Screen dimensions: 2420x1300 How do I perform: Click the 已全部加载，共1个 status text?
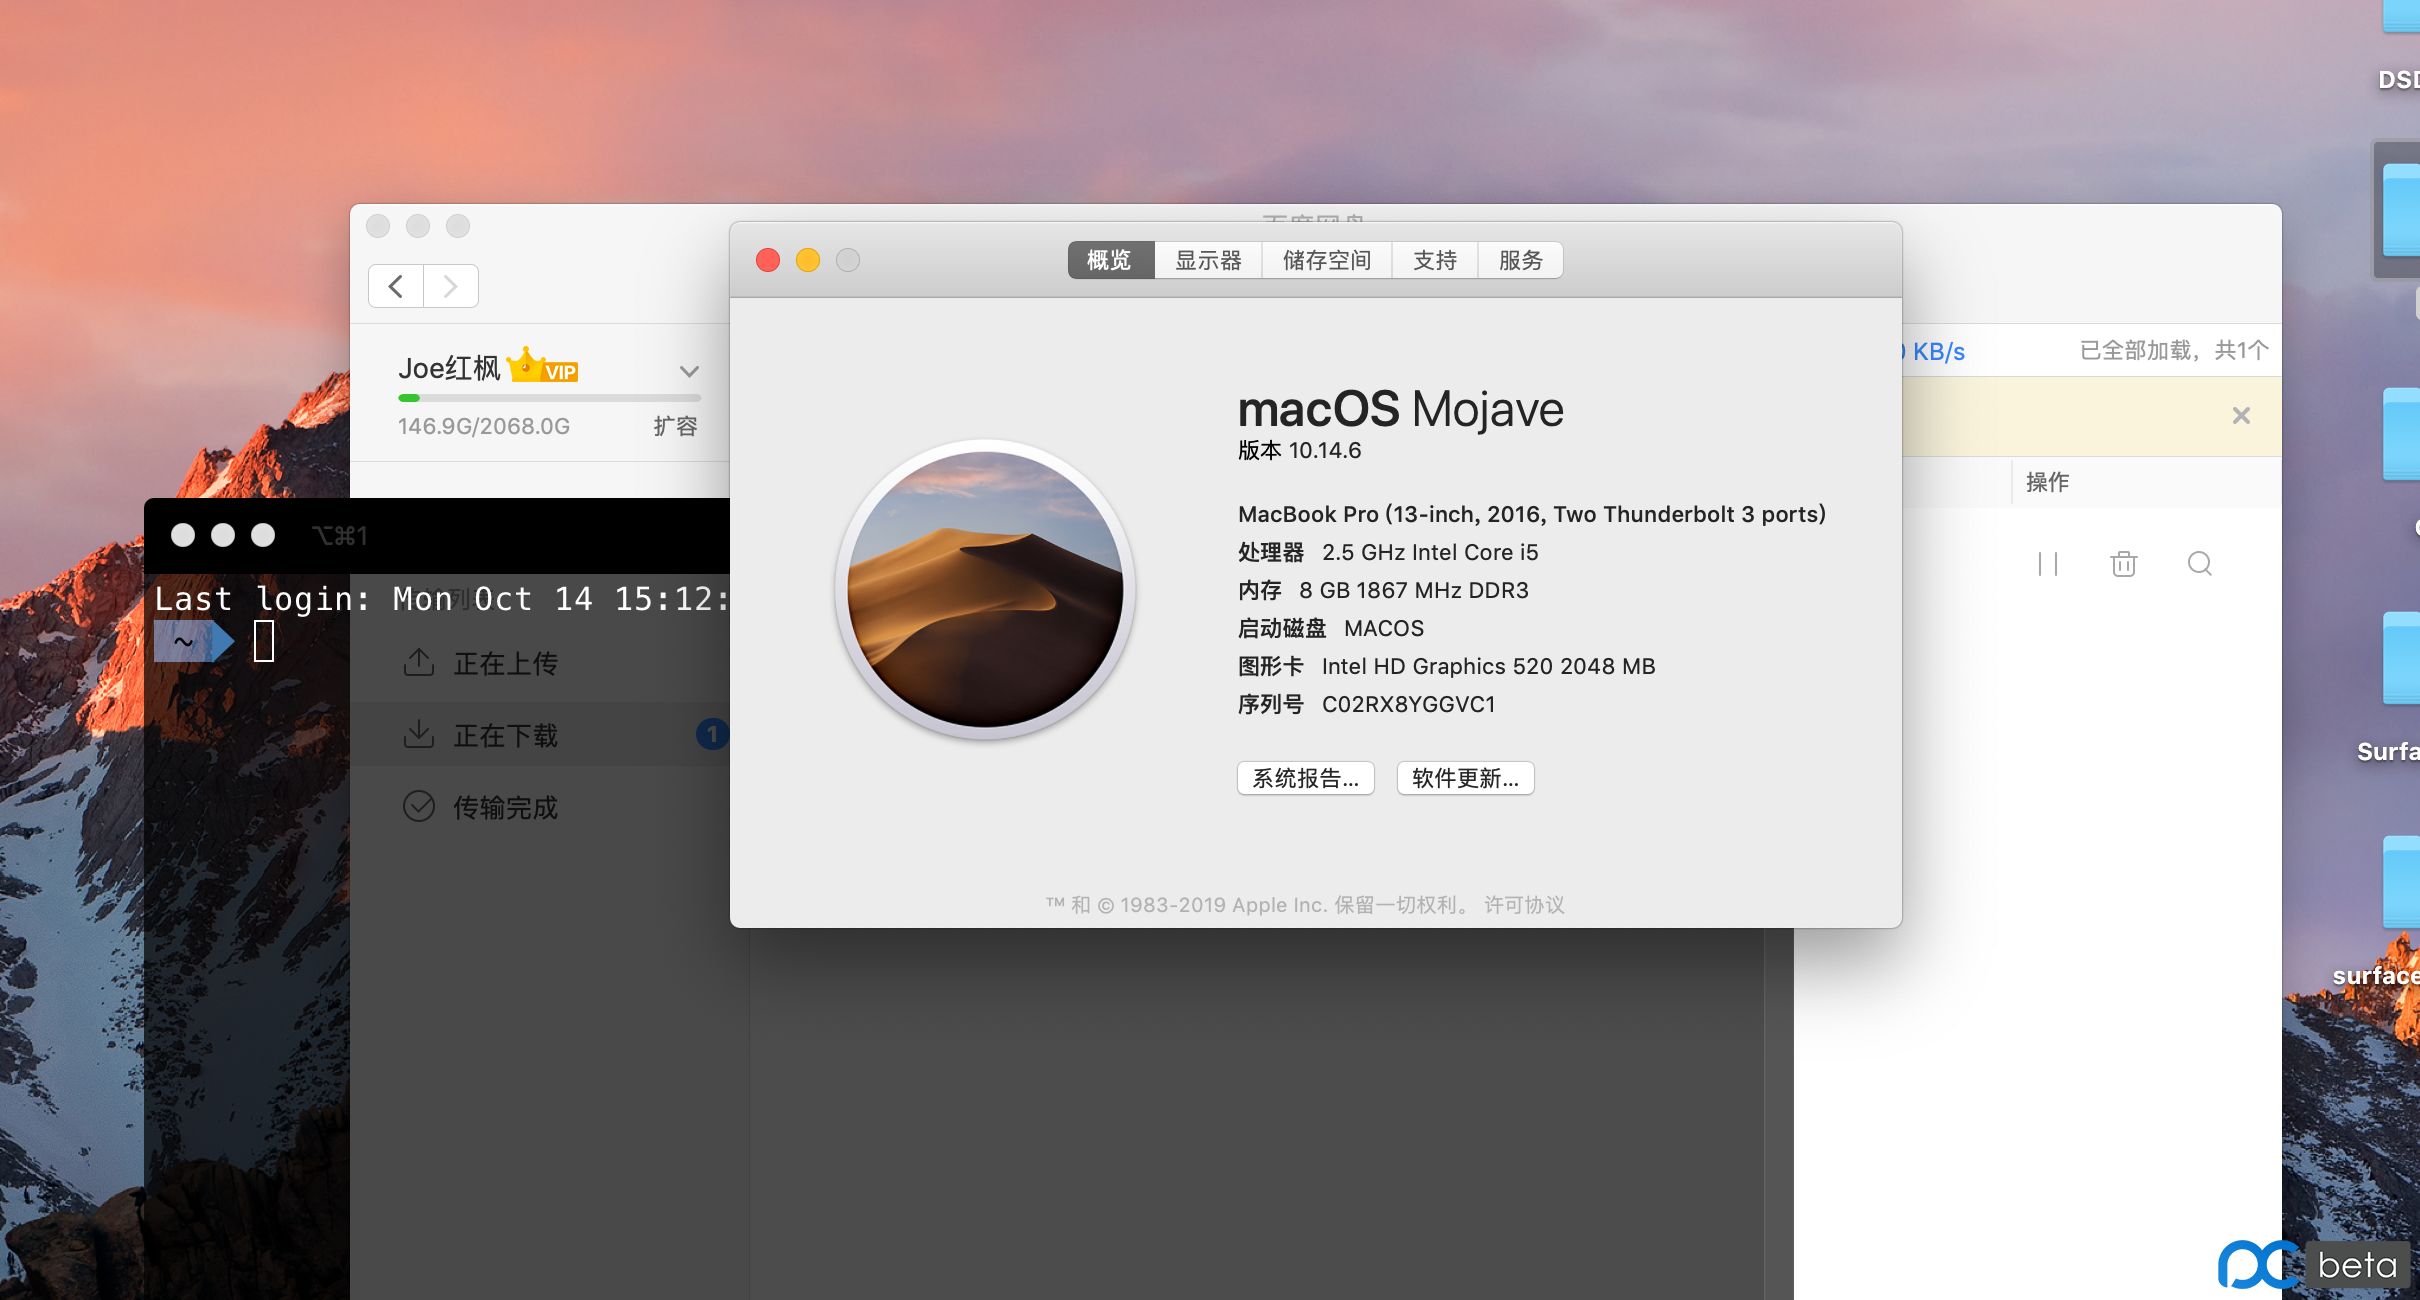pyautogui.click(x=2174, y=351)
